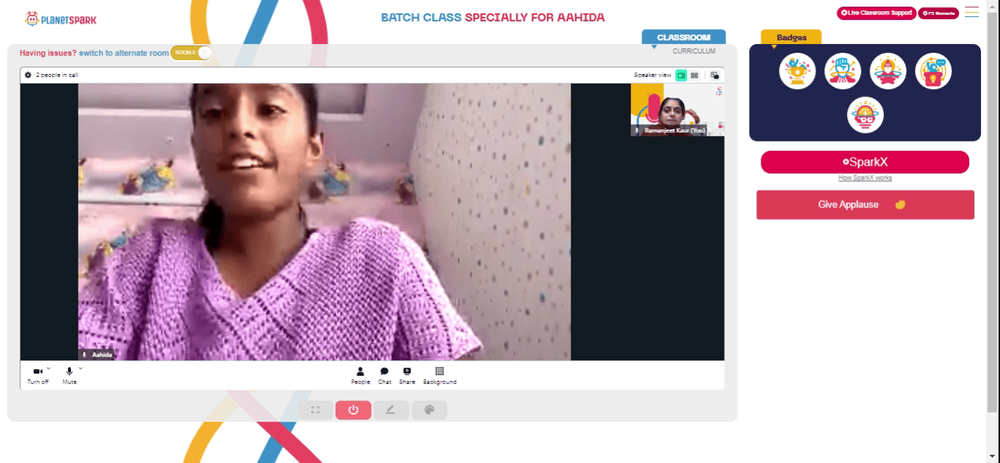Click the SparkX button
This screenshot has height=463, width=1000.
(865, 162)
